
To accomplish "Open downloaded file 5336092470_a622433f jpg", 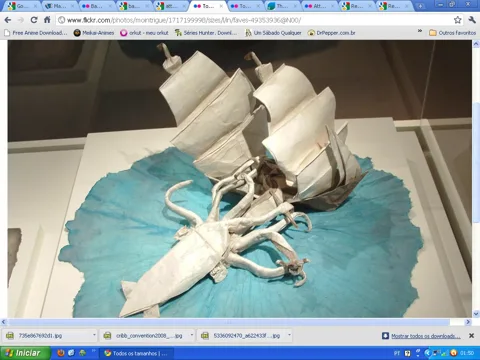I will [x=241, y=335].
